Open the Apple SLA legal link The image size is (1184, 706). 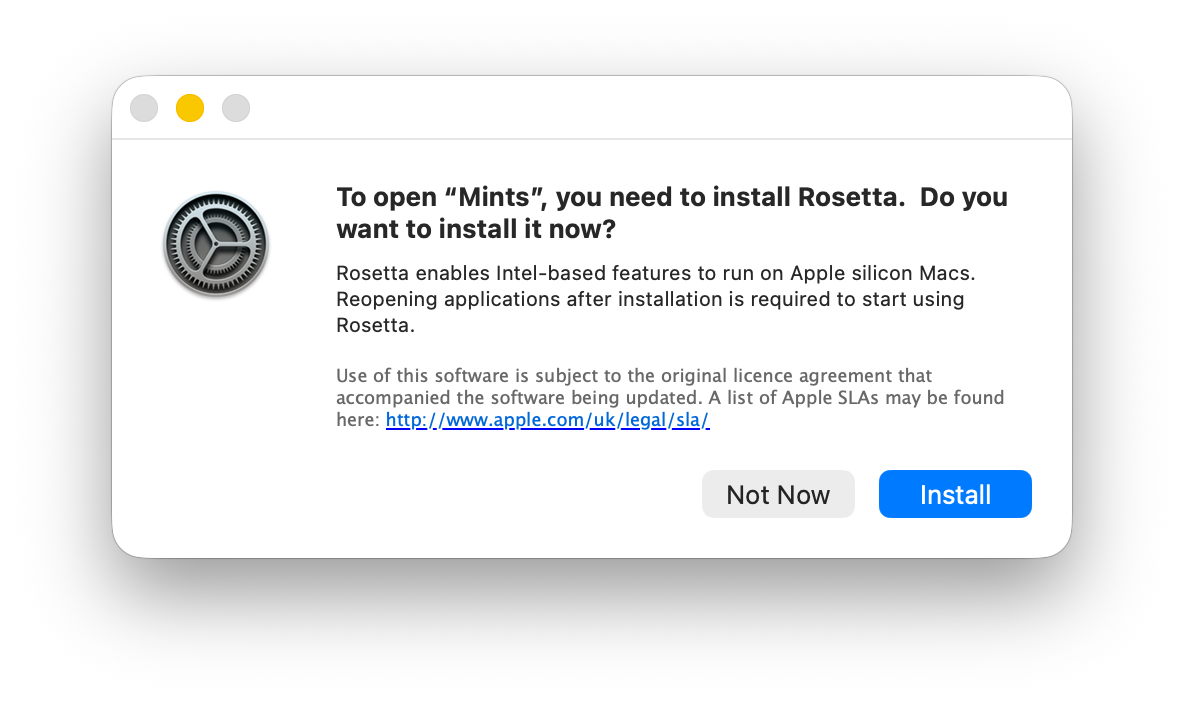547,420
